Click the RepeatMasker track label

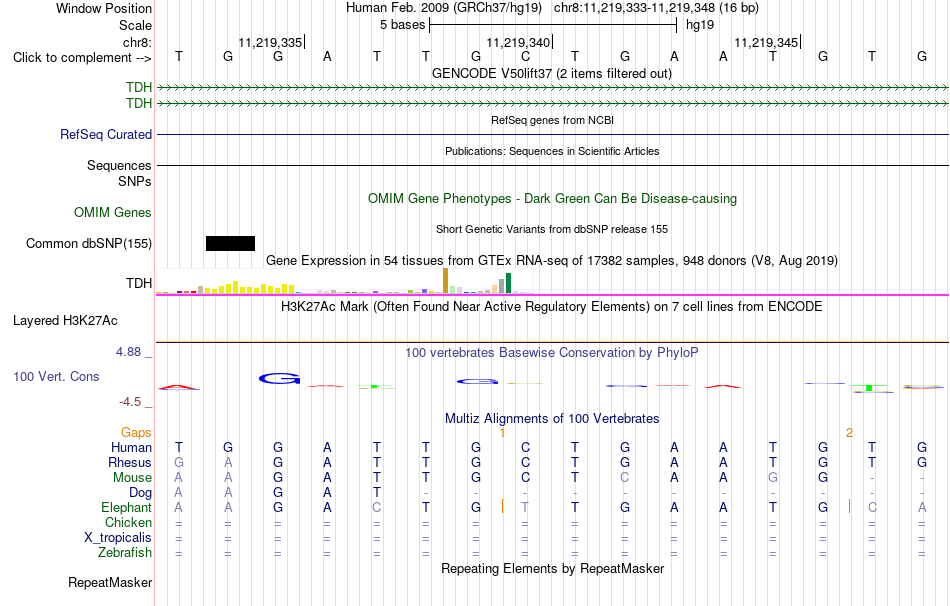click(110, 582)
